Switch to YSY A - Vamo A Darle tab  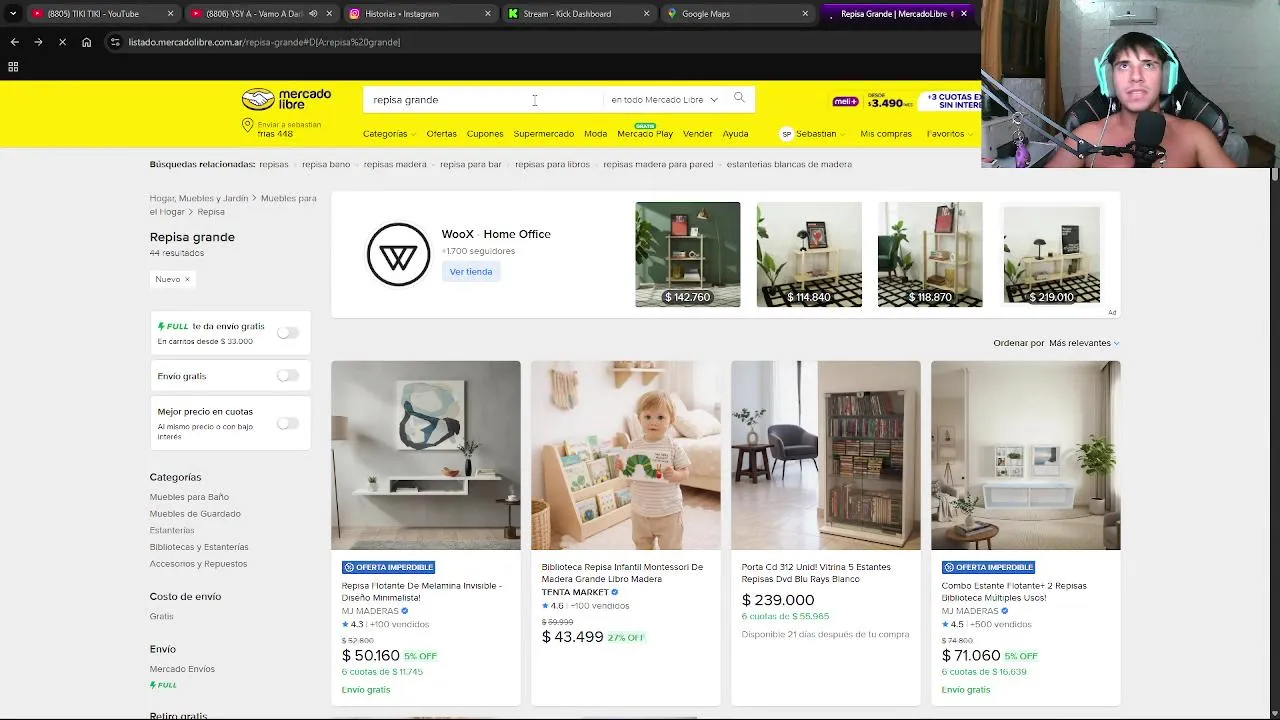coord(260,14)
